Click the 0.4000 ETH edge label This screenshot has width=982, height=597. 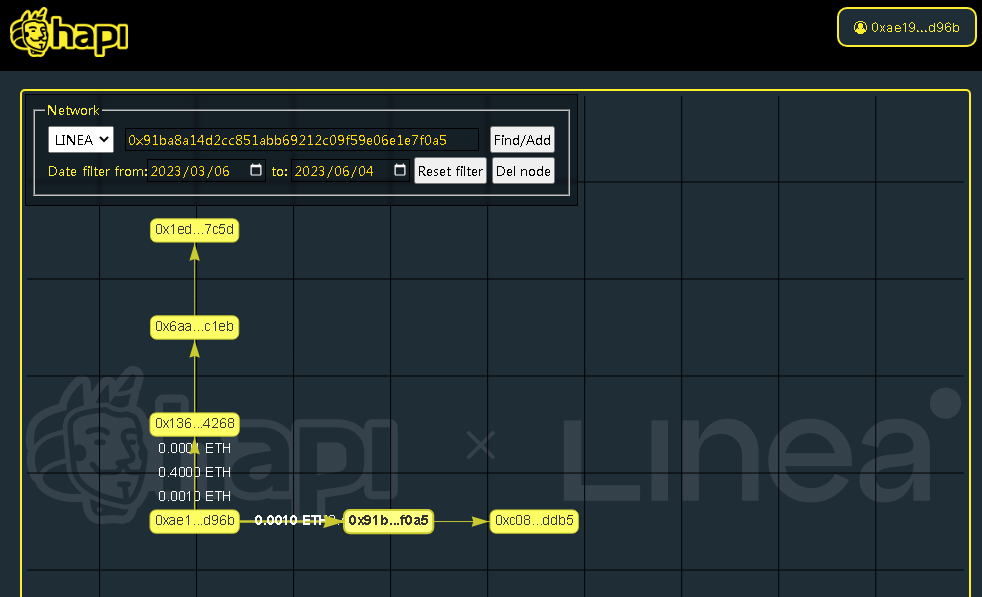pos(194,472)
